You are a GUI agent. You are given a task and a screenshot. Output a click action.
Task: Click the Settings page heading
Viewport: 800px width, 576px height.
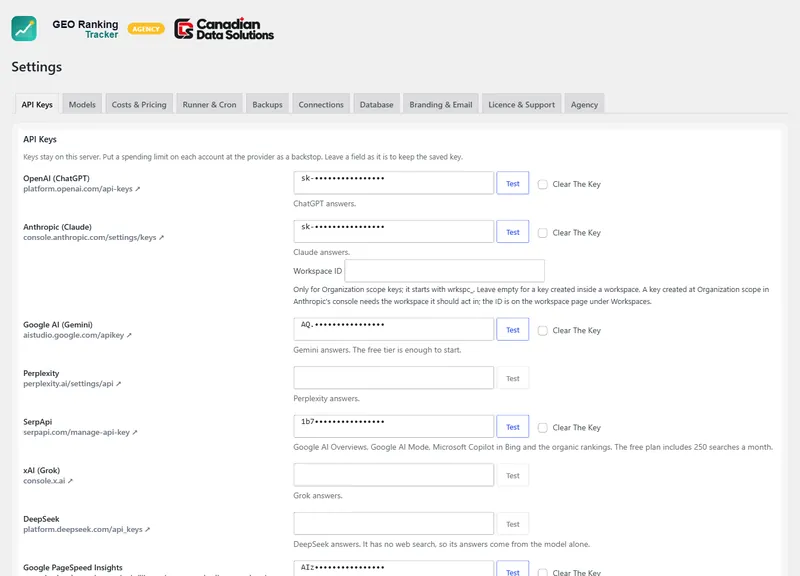click(x=37, y=67)
